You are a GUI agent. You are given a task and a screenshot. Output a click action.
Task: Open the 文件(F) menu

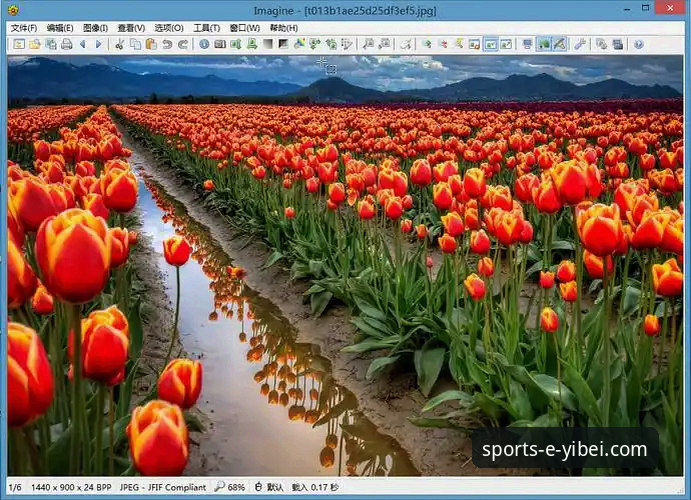(x=24, y=28)
